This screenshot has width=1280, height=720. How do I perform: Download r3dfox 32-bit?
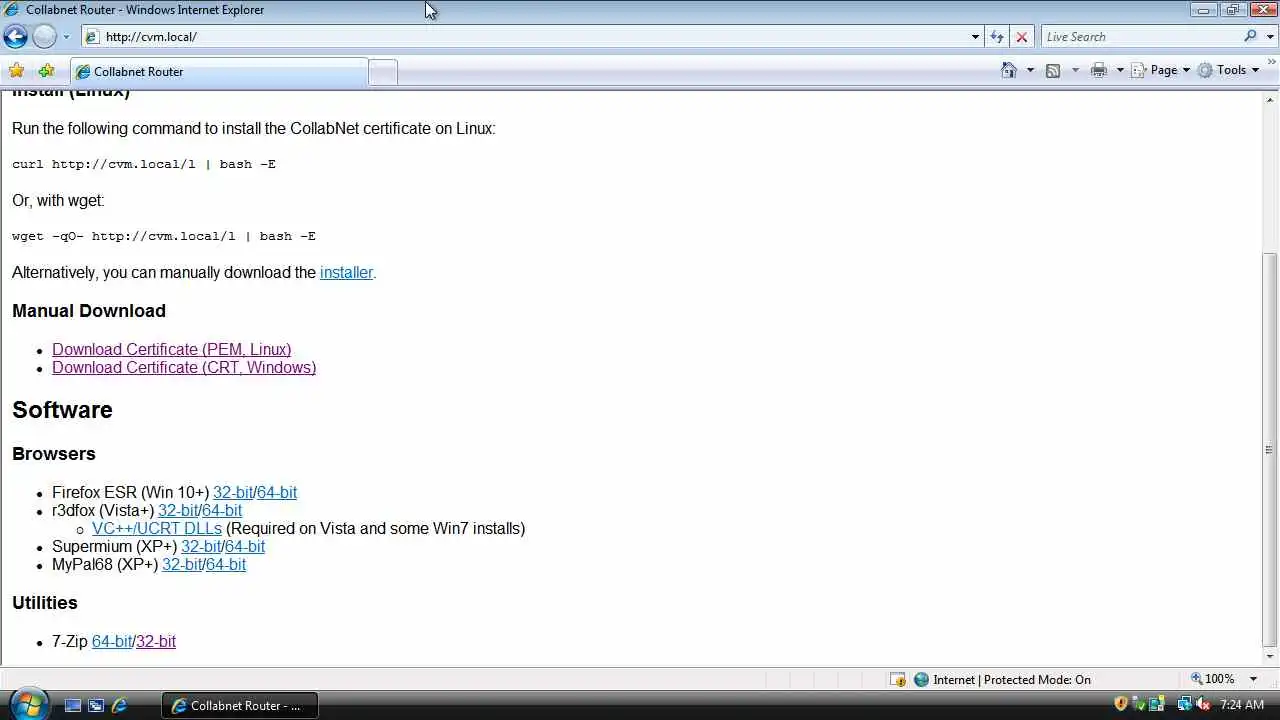pyautogui.click(x=178, y=510)
